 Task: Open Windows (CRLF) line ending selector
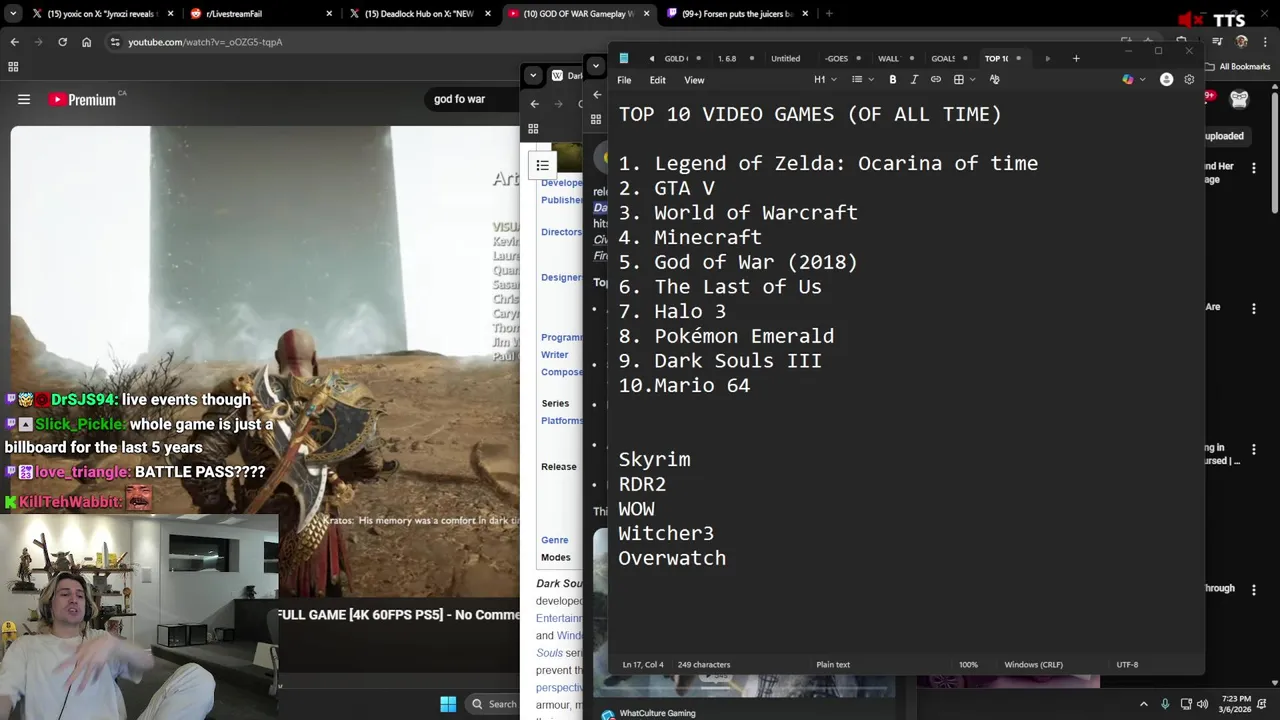(1033, 664)
